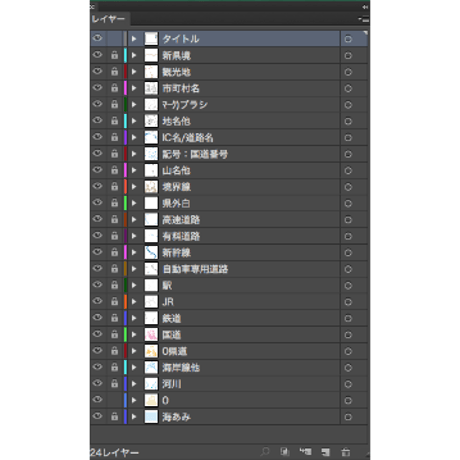Click target circle of 新県境 layer
This screenshot has width=460, height=460.
[348, 56]
